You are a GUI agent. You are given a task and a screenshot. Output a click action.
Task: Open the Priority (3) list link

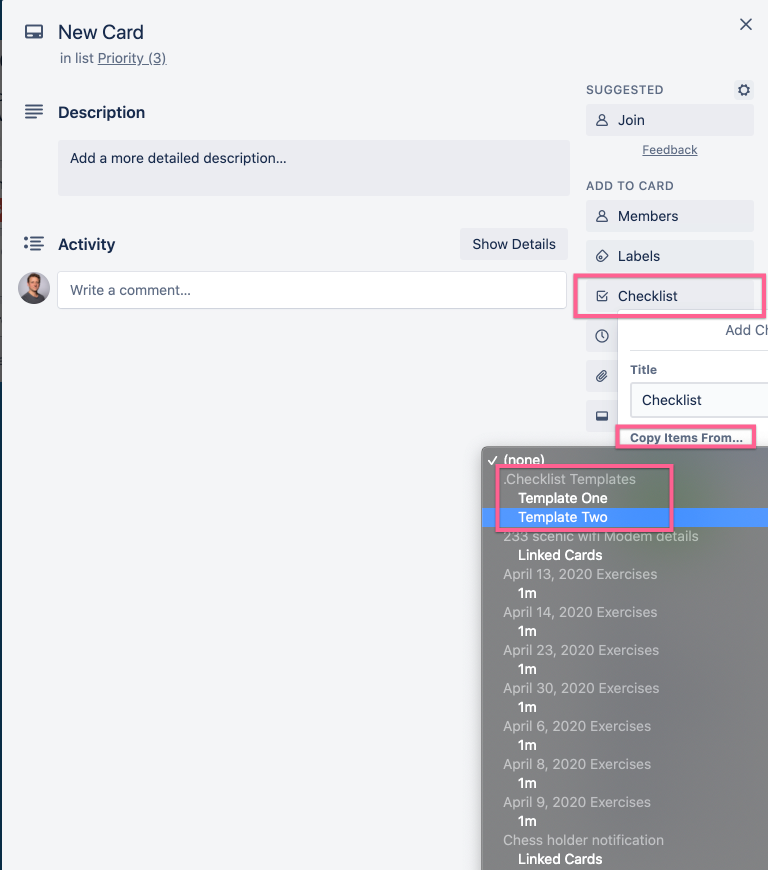click(x=132, y=58)
